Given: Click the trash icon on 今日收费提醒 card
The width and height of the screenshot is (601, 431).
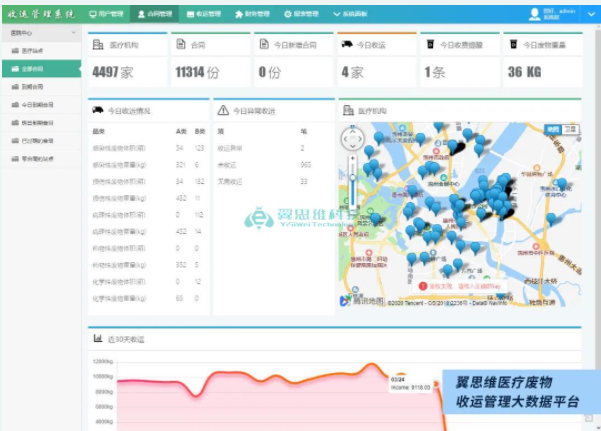Looking at the screenshot, I should [429, 44].
